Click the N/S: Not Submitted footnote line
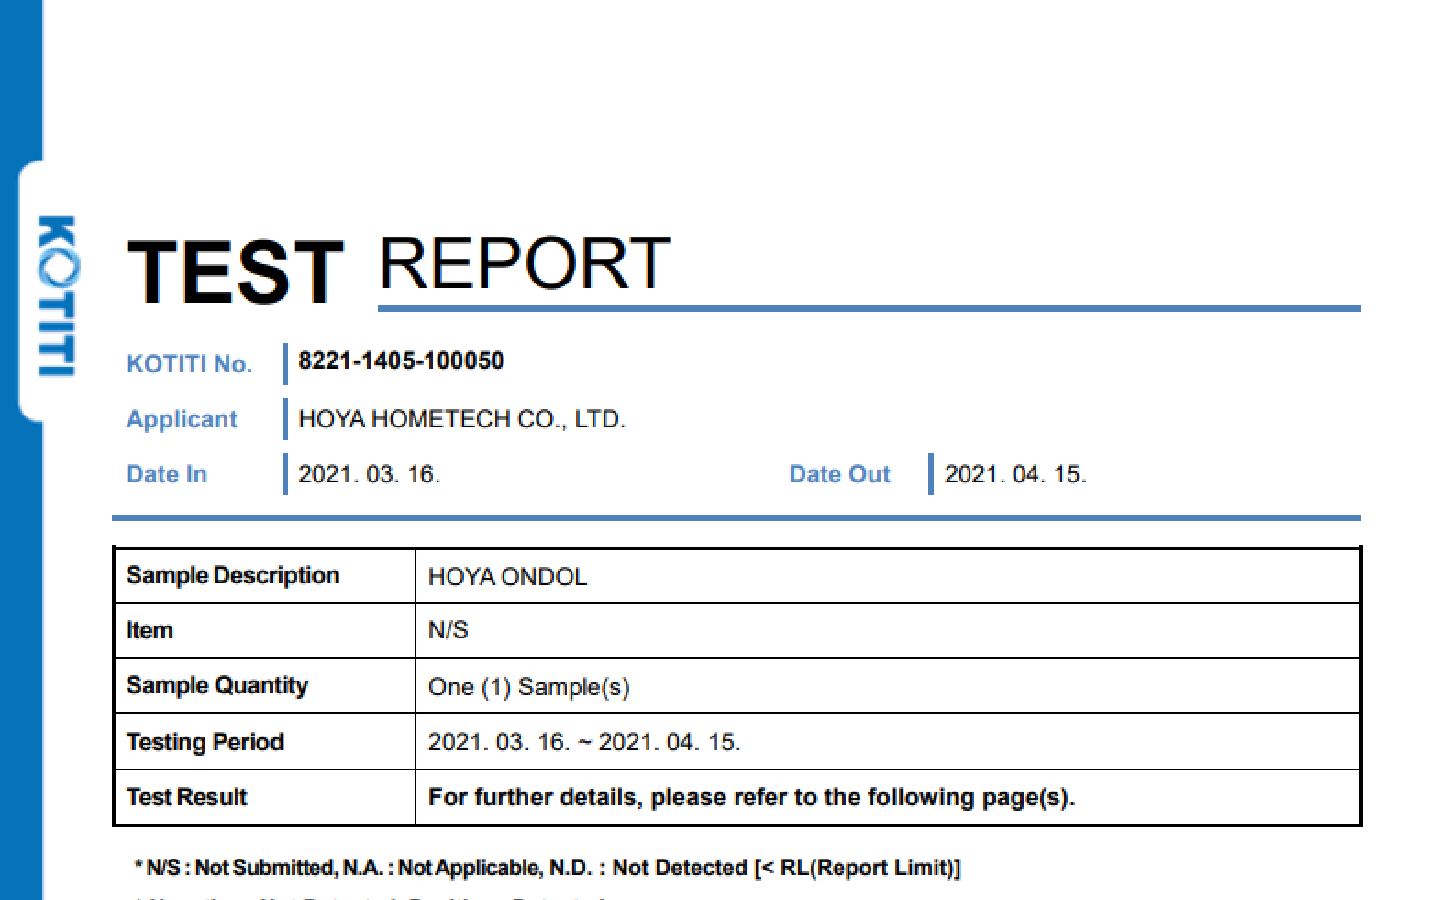Image resolution: width=1440 pixels, height=900 pixels. click(548, 868)
